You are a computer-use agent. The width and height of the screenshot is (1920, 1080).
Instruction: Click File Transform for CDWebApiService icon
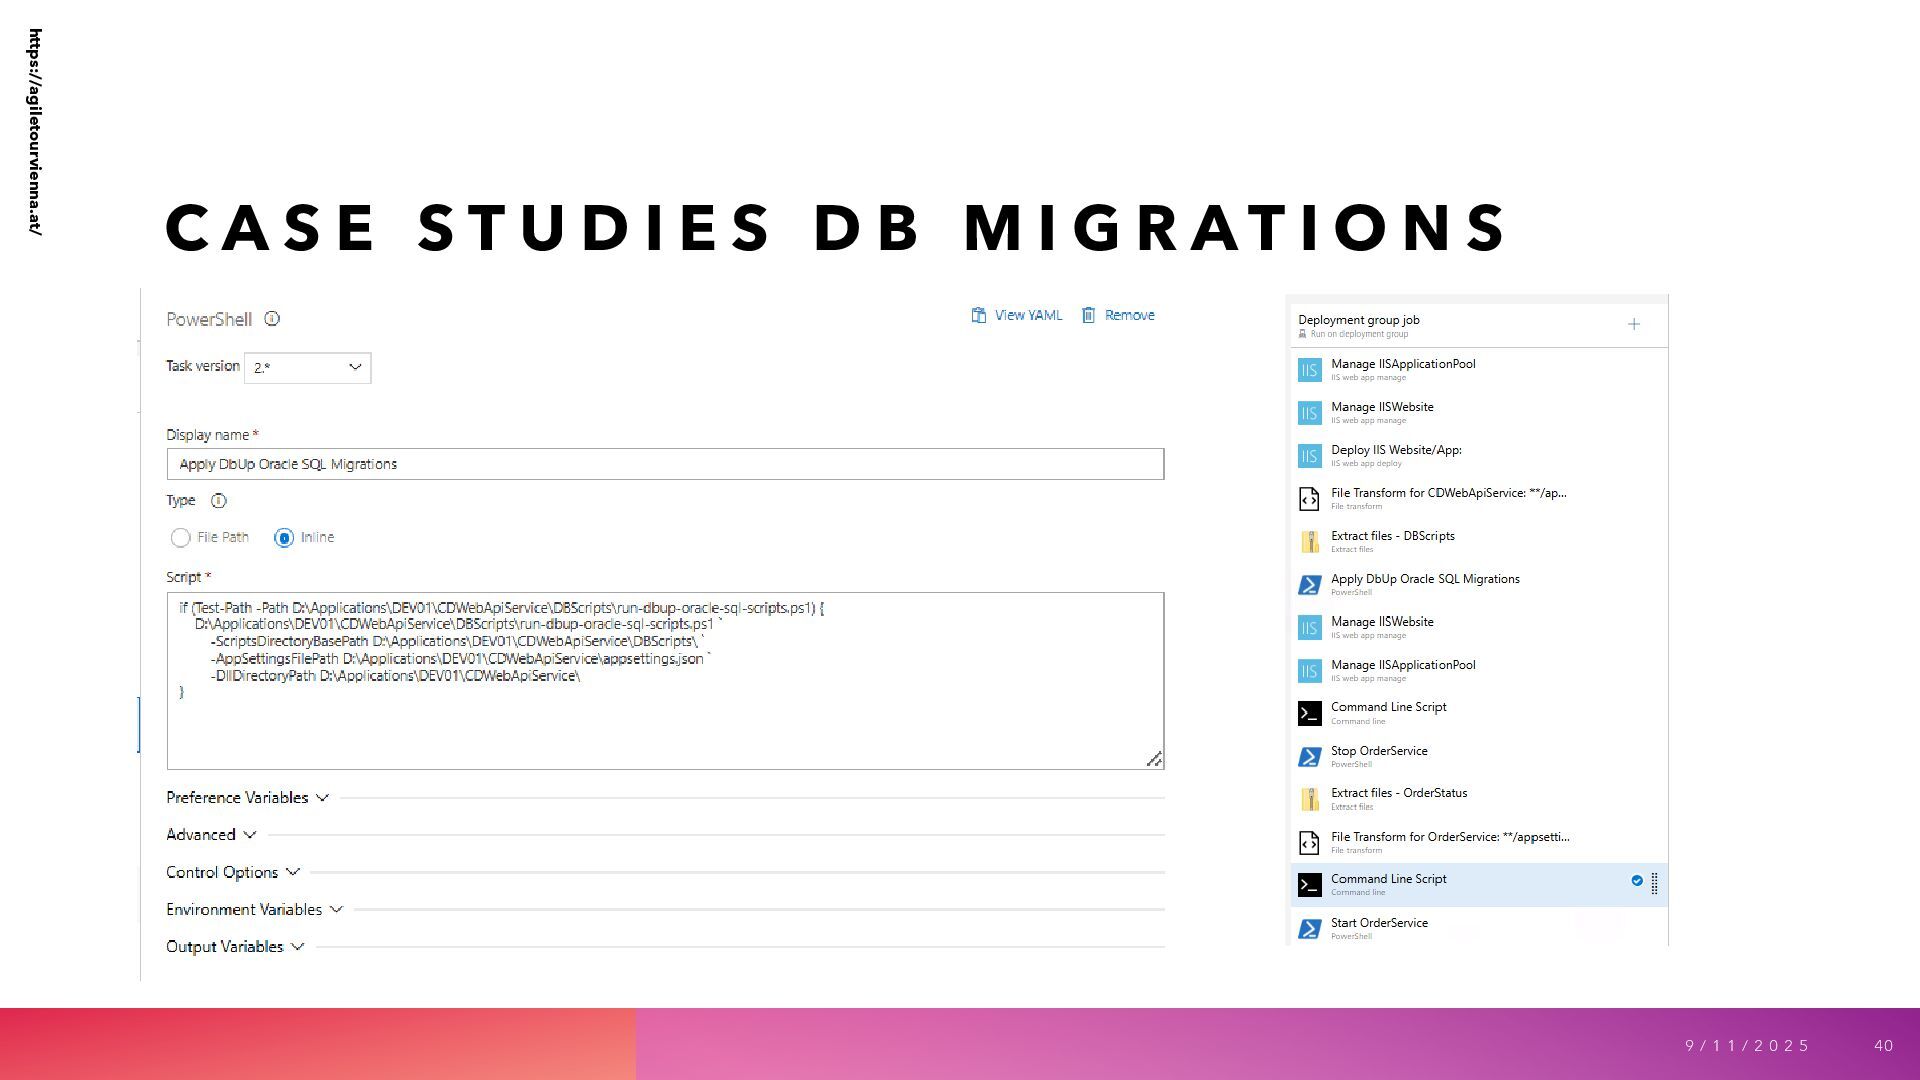click(x=1309, y=499)
